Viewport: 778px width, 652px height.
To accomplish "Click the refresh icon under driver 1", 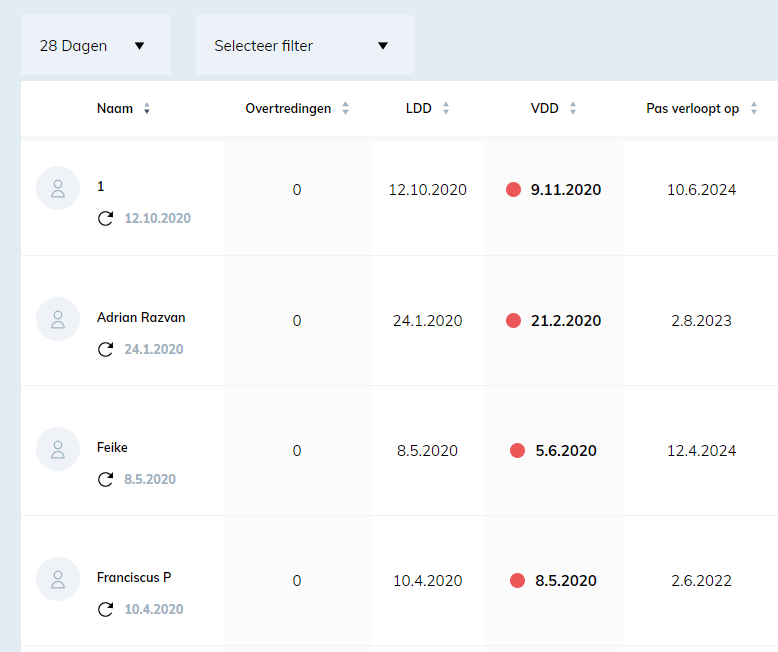I will [x=105, y=218].
